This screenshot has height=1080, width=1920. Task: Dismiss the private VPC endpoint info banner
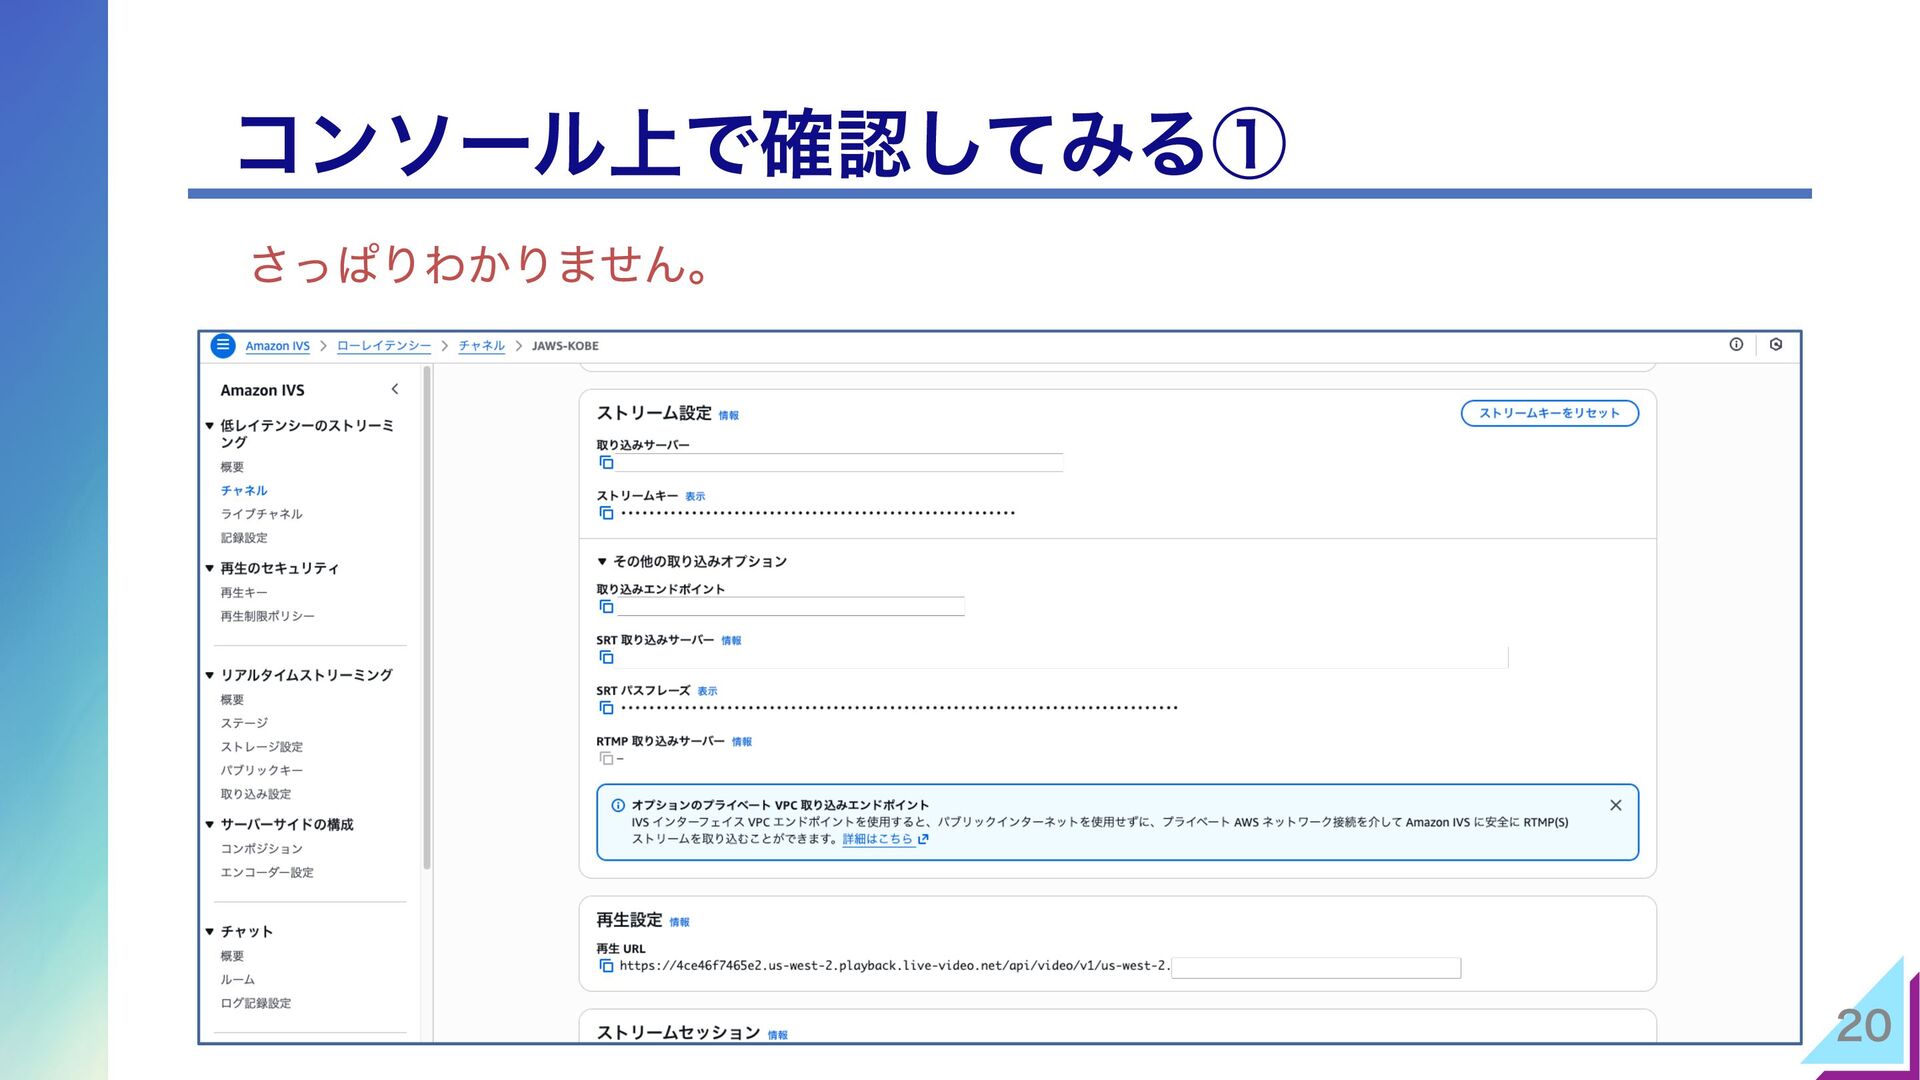click(1615, 806)
